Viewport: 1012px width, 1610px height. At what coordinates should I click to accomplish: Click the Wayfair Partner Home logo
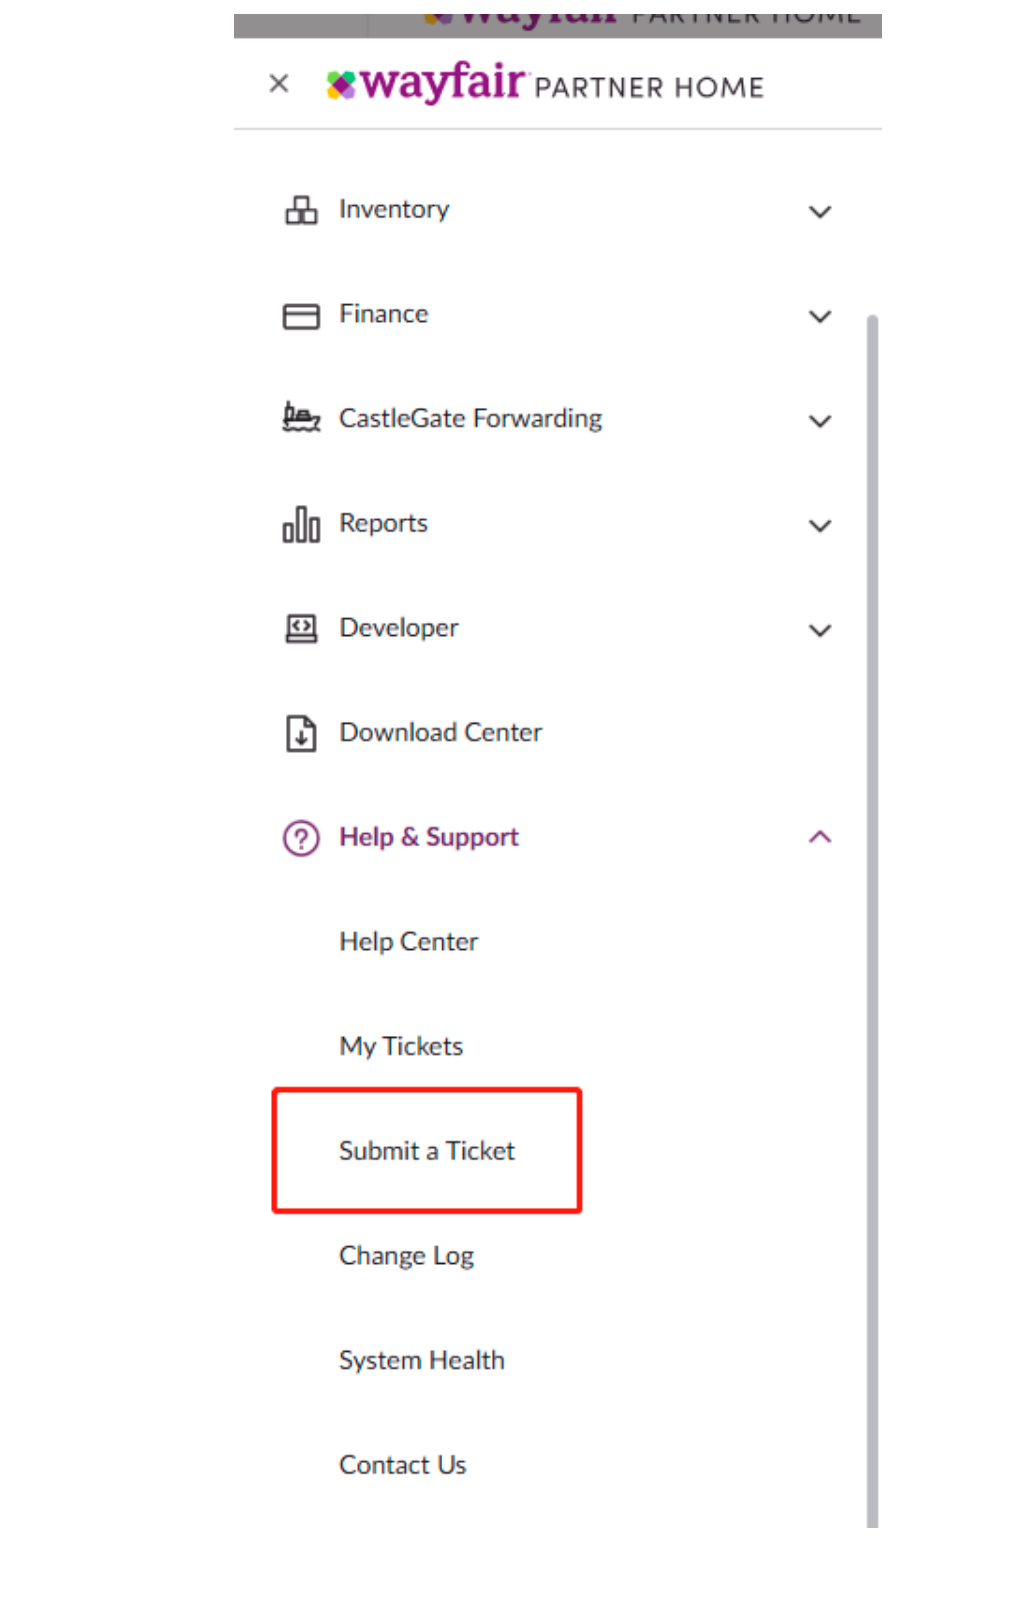point(545,83)
